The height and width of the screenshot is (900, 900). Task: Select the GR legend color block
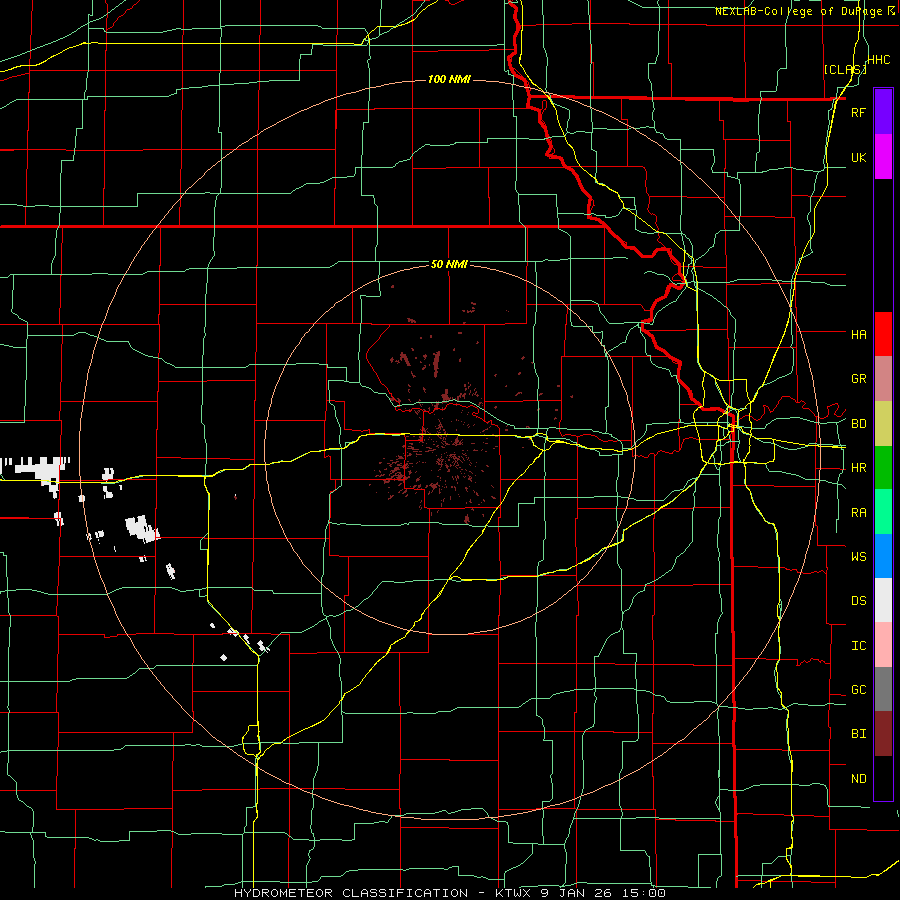883,379
